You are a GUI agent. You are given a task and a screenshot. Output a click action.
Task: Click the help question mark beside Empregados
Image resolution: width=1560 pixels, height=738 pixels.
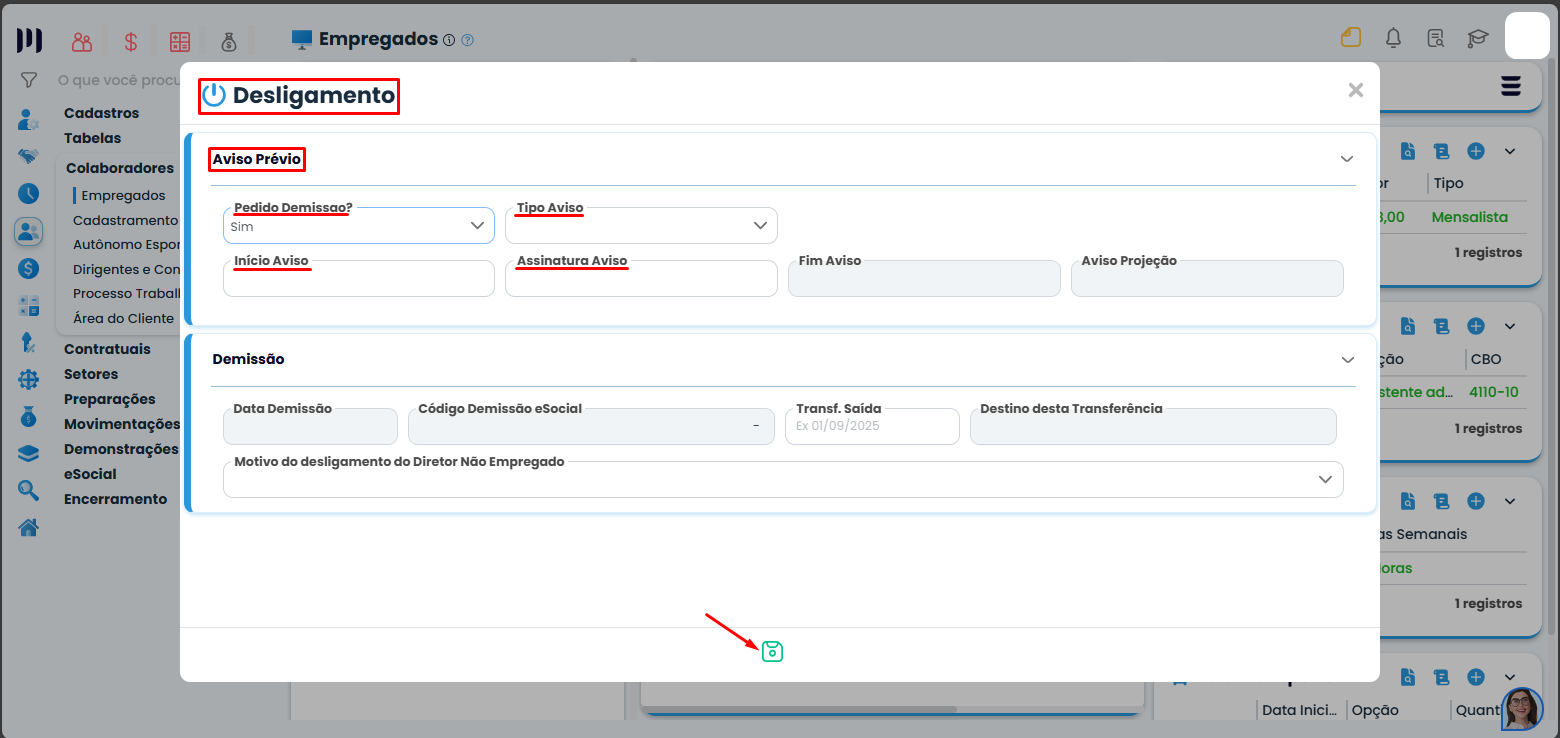click(468, 40)
